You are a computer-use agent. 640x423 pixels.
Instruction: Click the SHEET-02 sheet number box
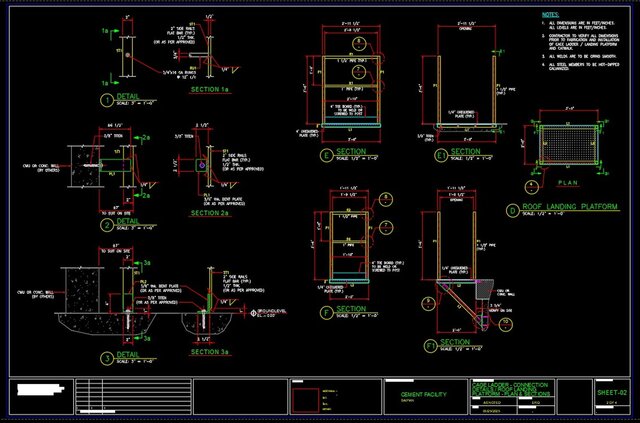[609, 394]
